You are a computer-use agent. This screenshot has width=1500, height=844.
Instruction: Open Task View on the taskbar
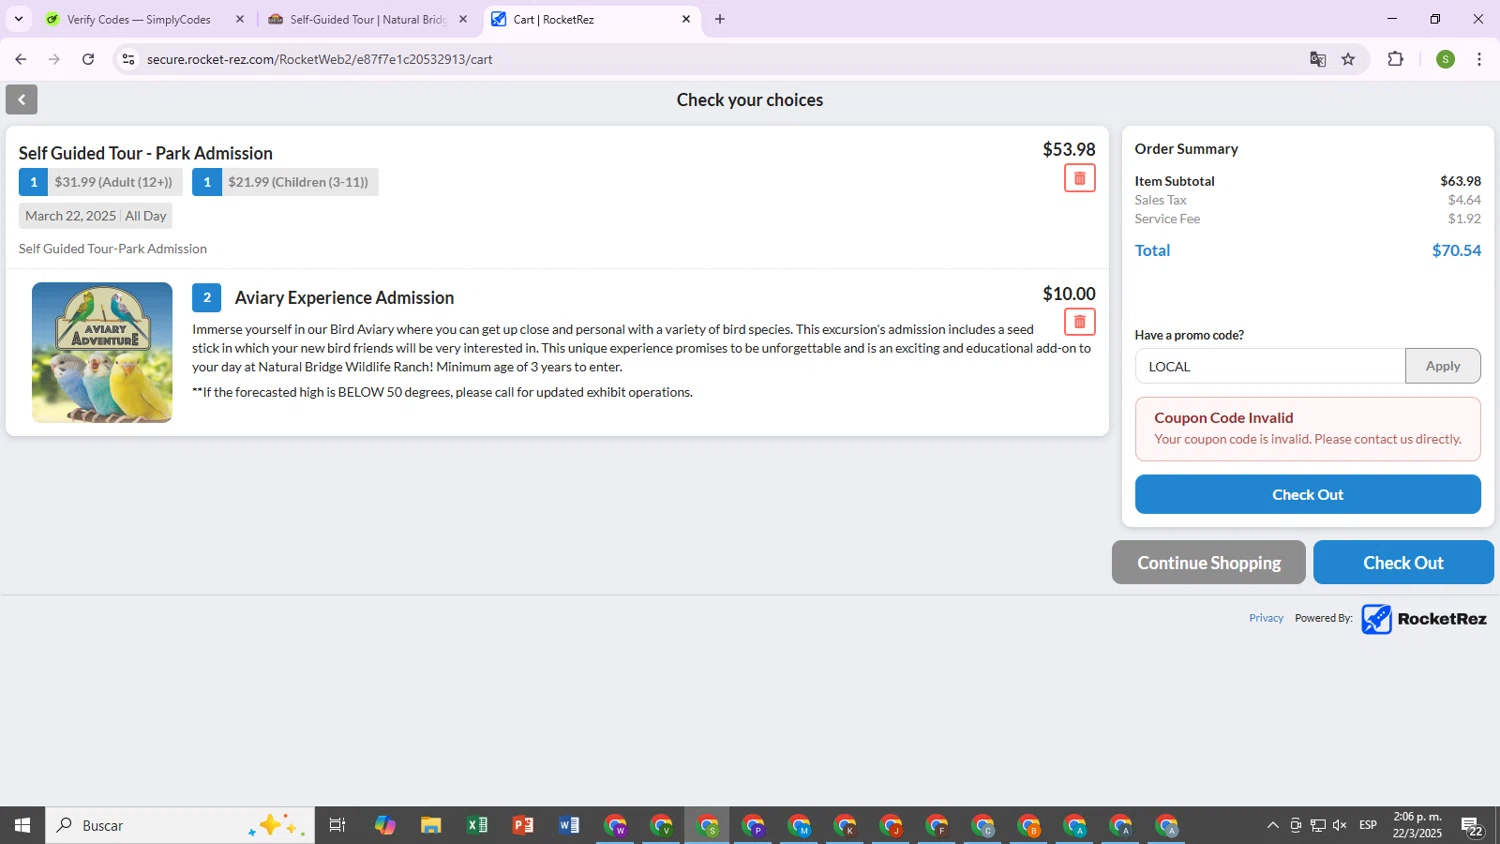[337, 825]
